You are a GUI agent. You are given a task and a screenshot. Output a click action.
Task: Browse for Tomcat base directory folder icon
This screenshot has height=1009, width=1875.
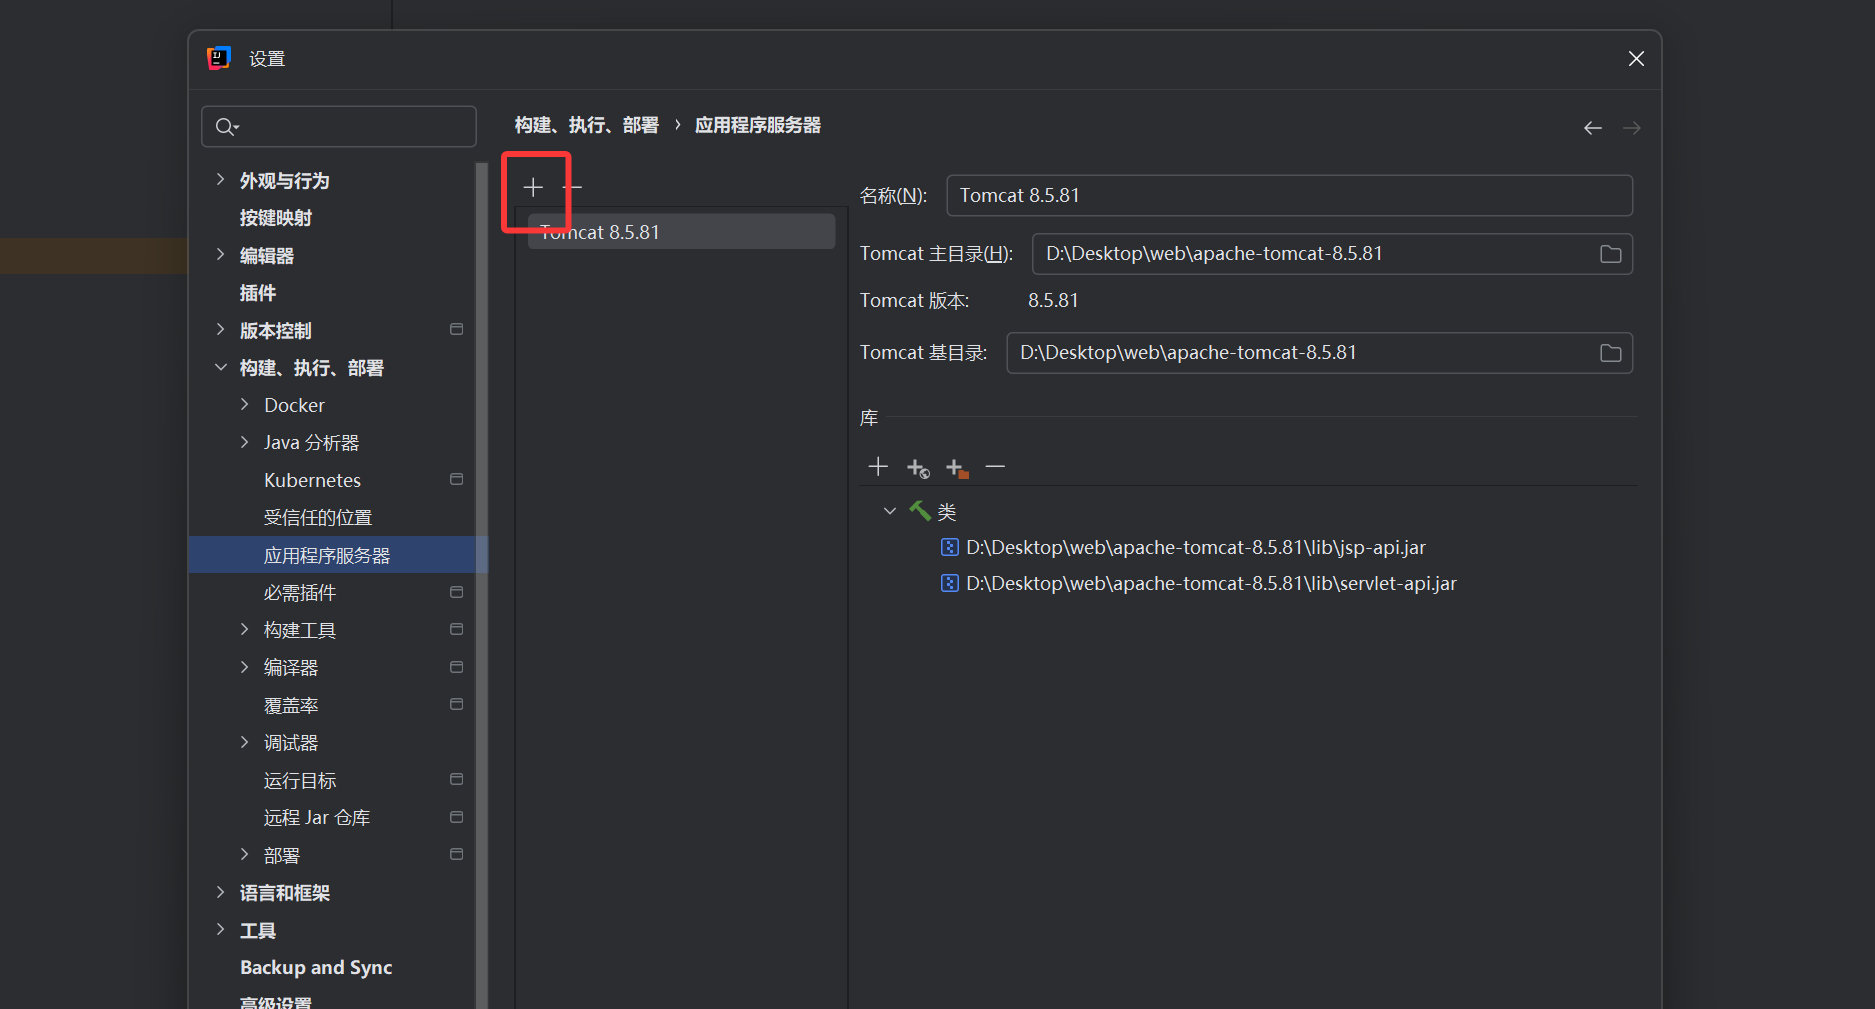coord(1610,353)
